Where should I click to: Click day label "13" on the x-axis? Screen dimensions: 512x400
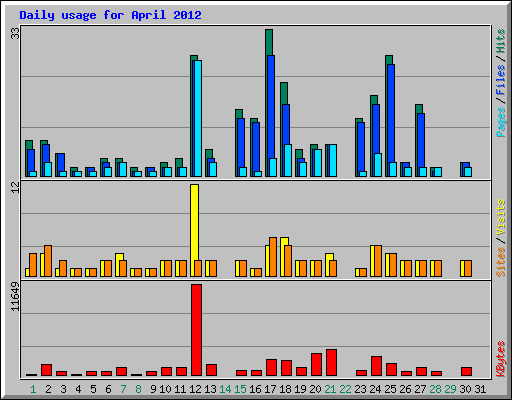click(x=210, y=389)
